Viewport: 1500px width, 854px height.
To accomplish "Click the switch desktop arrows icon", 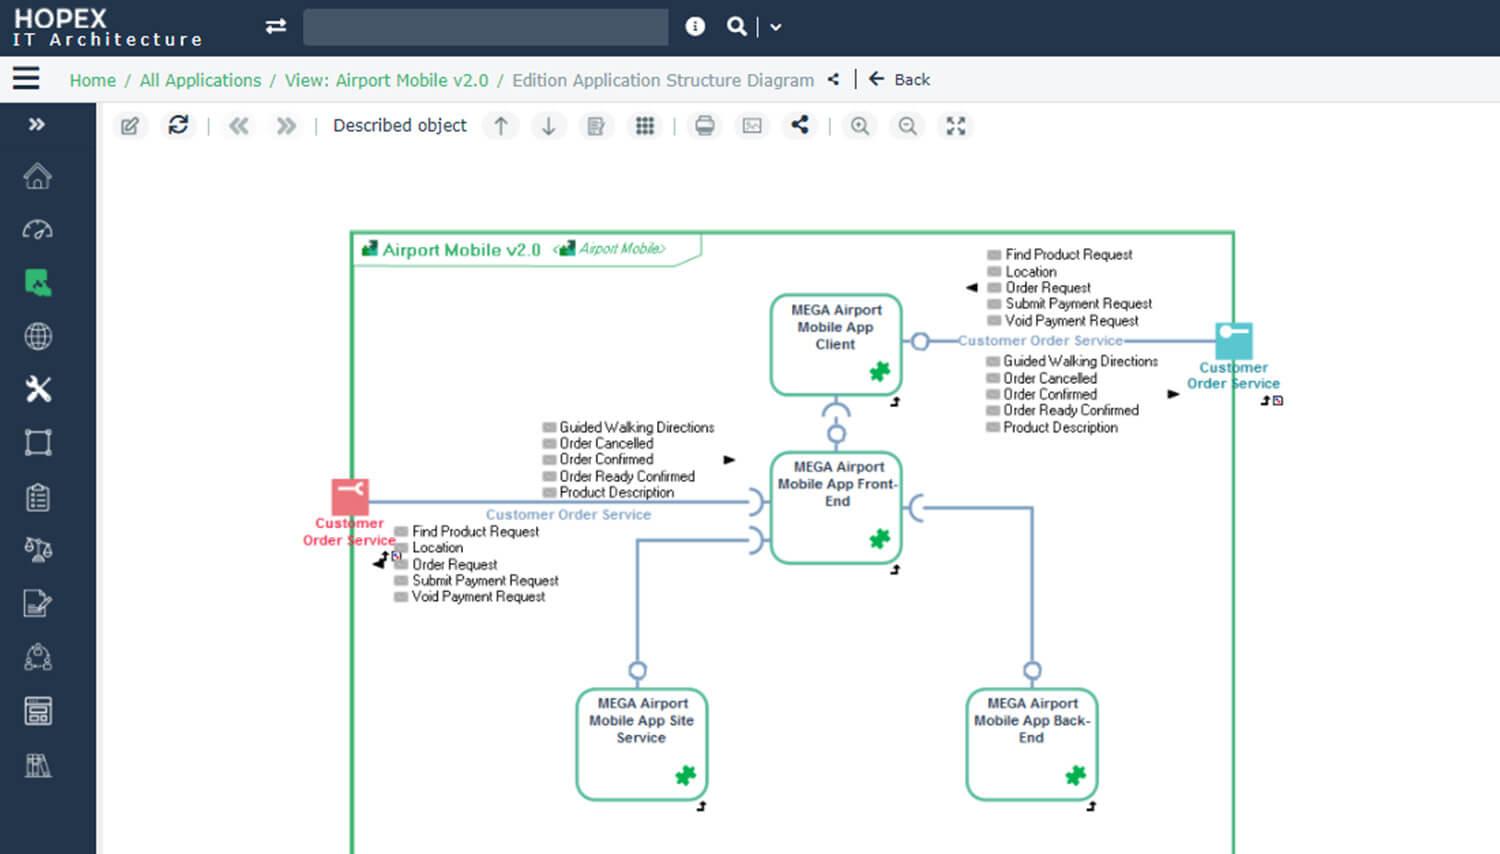I will pyautogui.click(x=276, y=27).
